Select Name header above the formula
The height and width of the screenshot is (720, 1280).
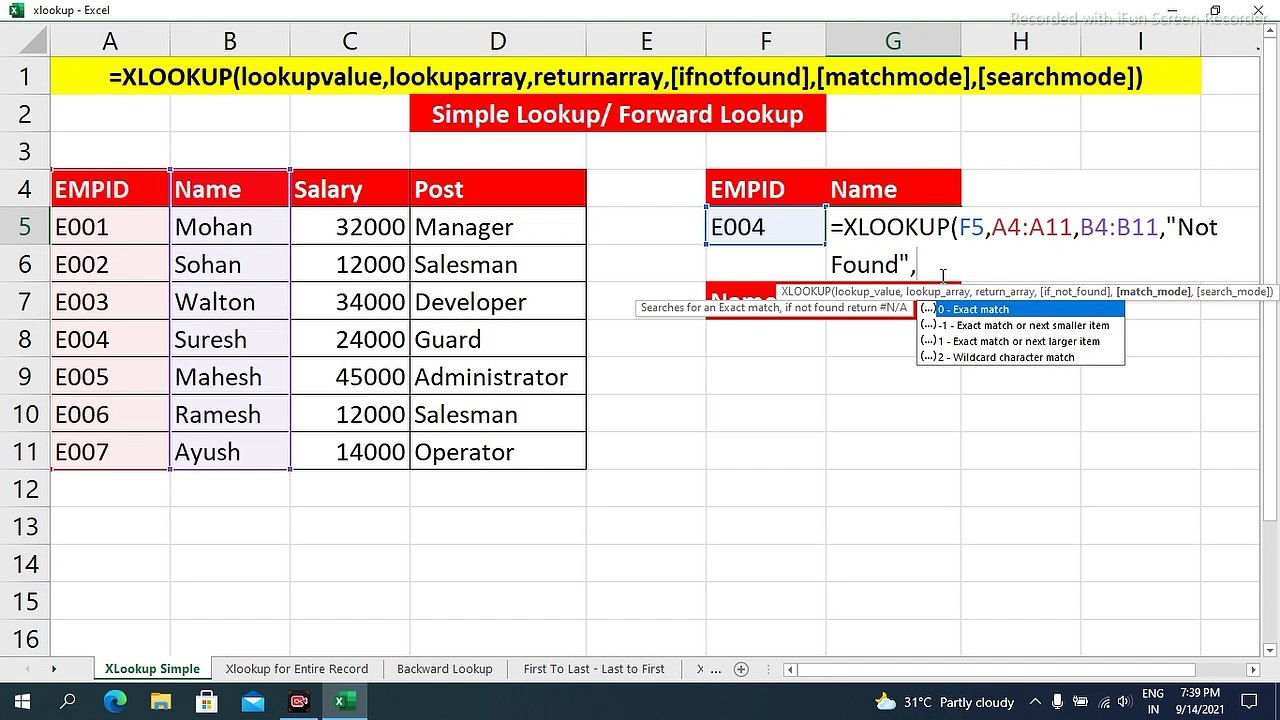(x=893, y=189)
